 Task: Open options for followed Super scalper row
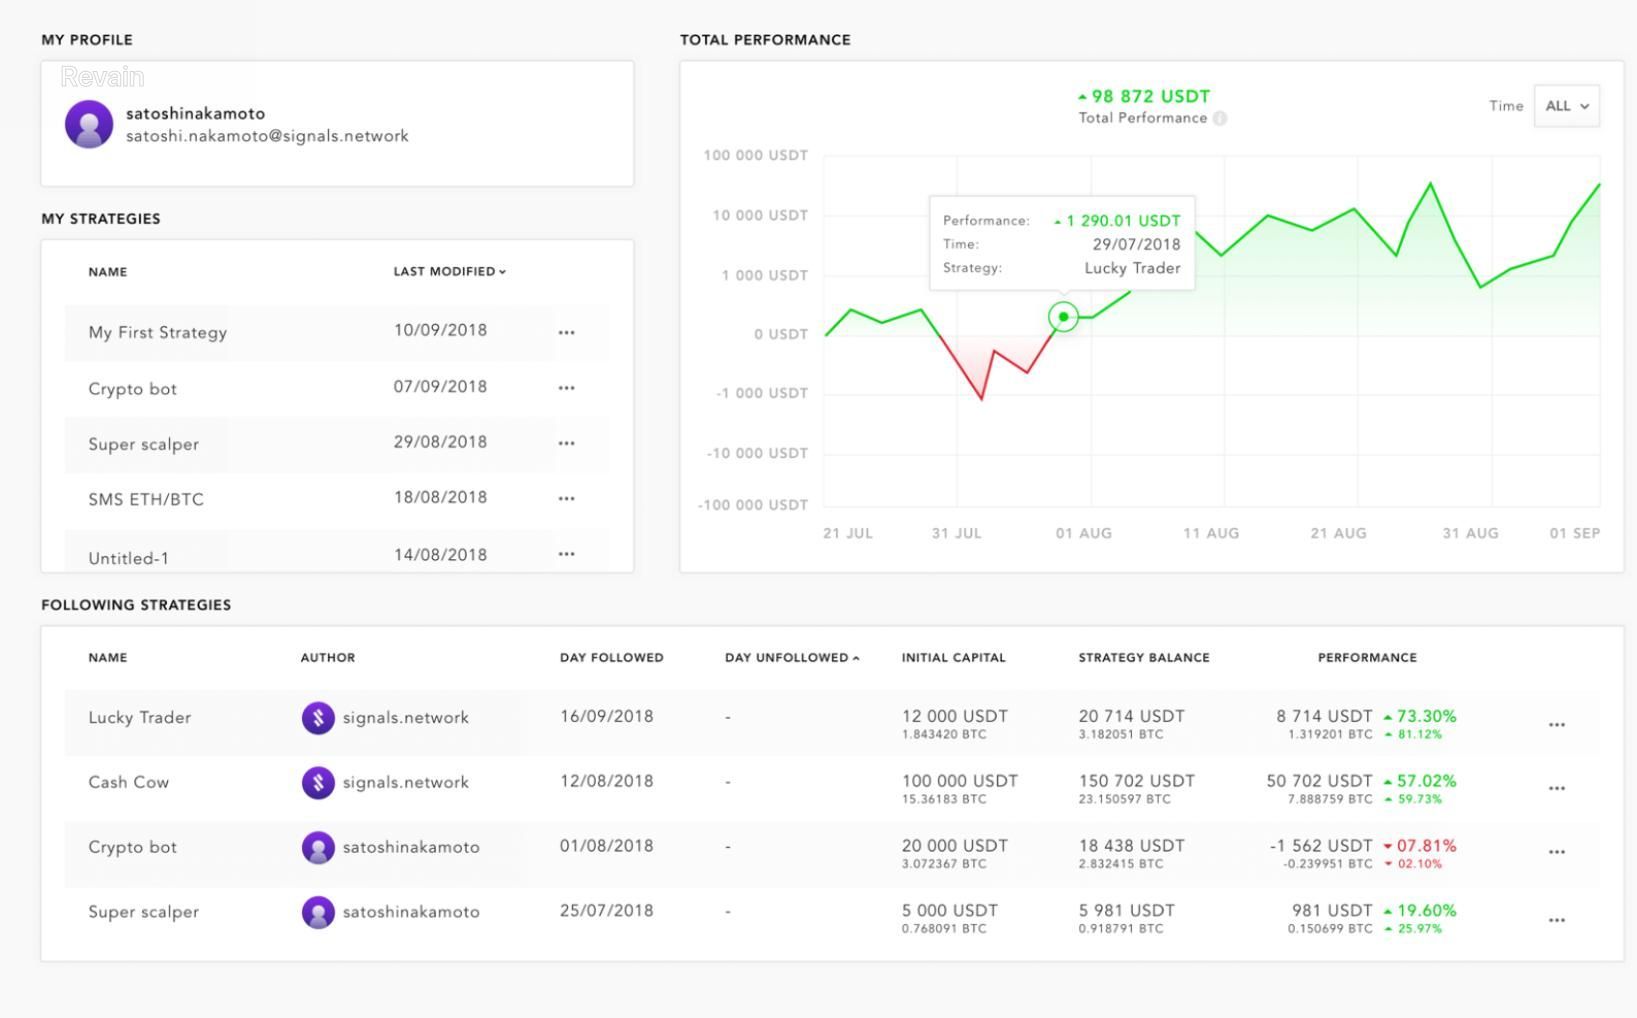coord(1556,920)
